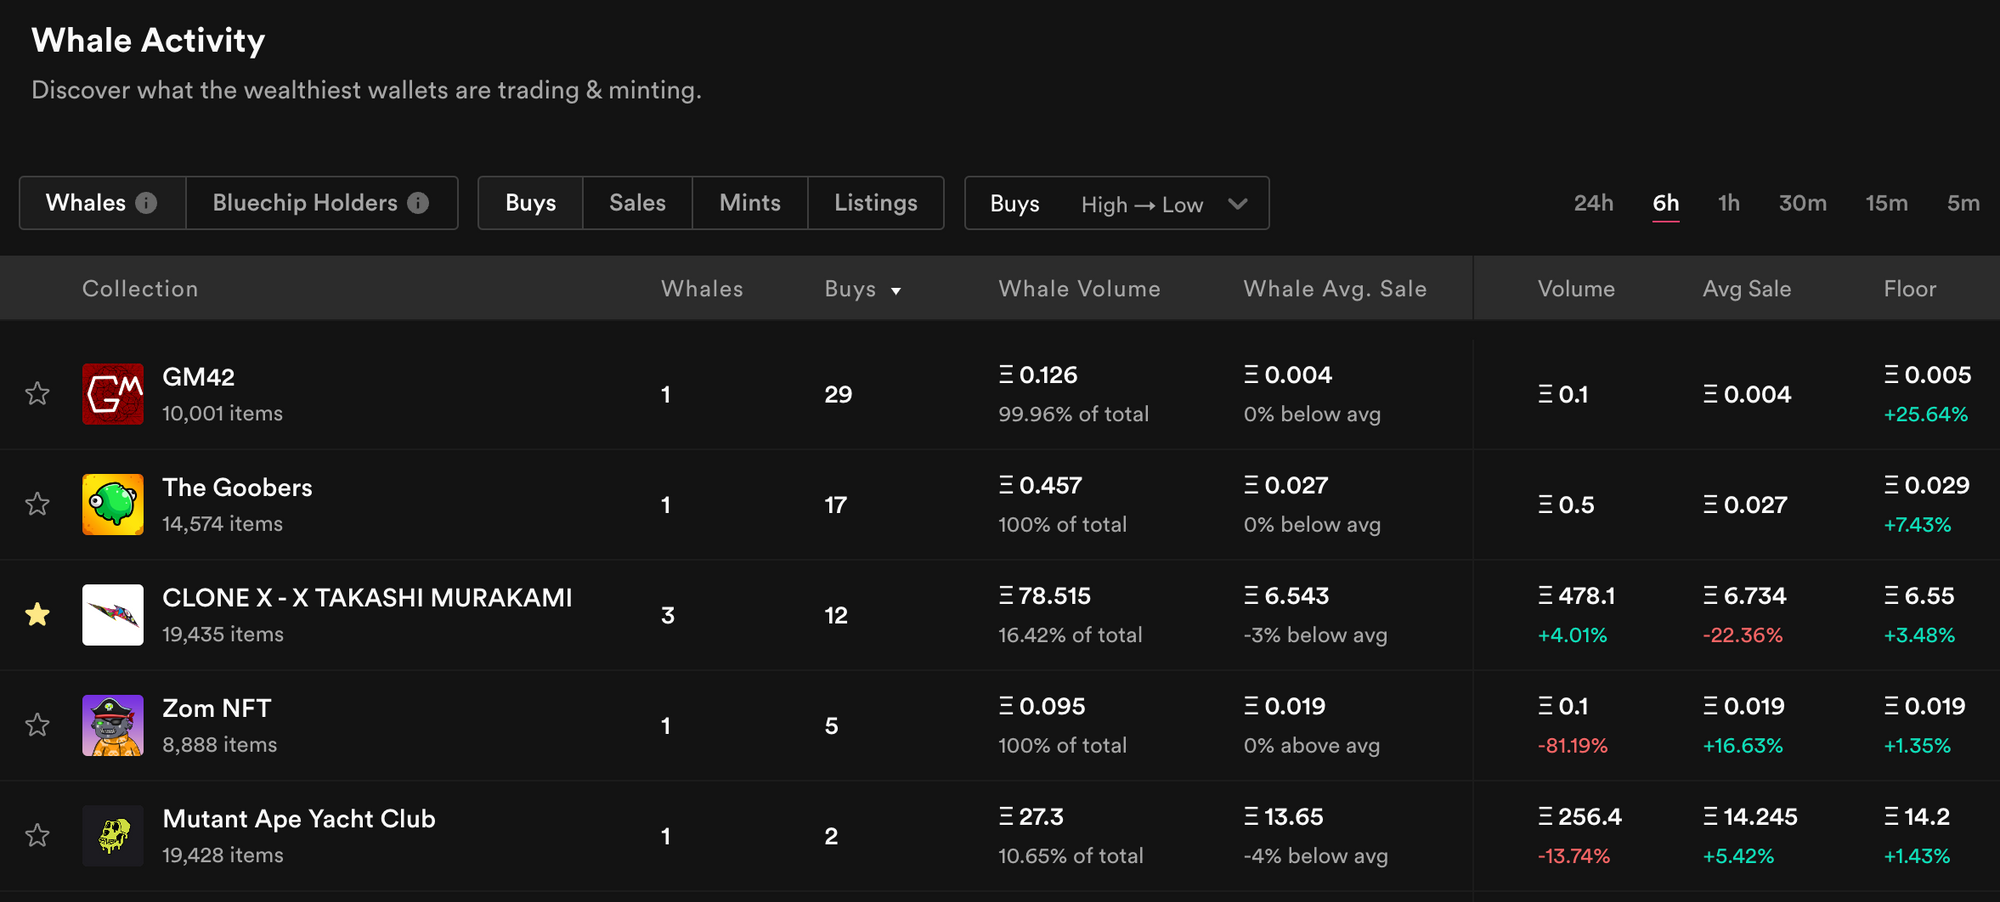Open CLONE X collection thumbnail
Screen dimensions: 2000x902
tap(113, 615)
